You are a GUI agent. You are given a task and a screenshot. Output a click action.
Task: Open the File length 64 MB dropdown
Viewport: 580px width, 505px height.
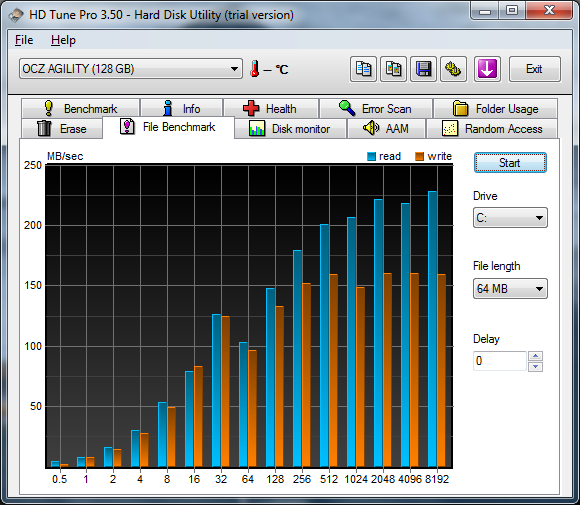tap(510, 289)
